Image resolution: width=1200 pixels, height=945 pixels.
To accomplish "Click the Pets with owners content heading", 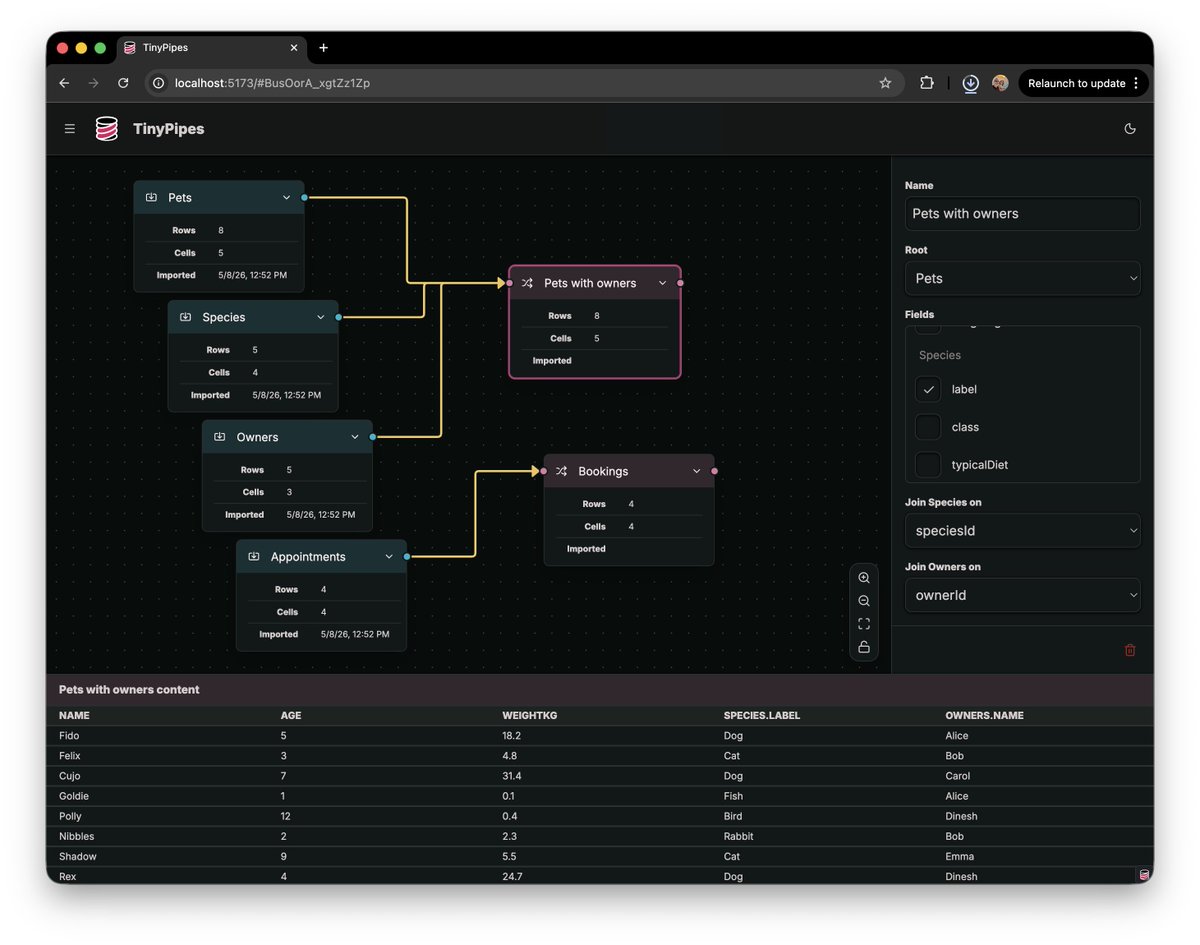I will tap(129, 690).
